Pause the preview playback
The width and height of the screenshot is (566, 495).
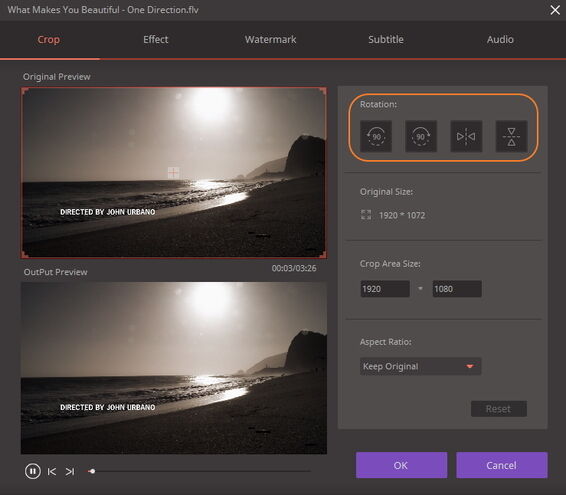pos(32,471)
